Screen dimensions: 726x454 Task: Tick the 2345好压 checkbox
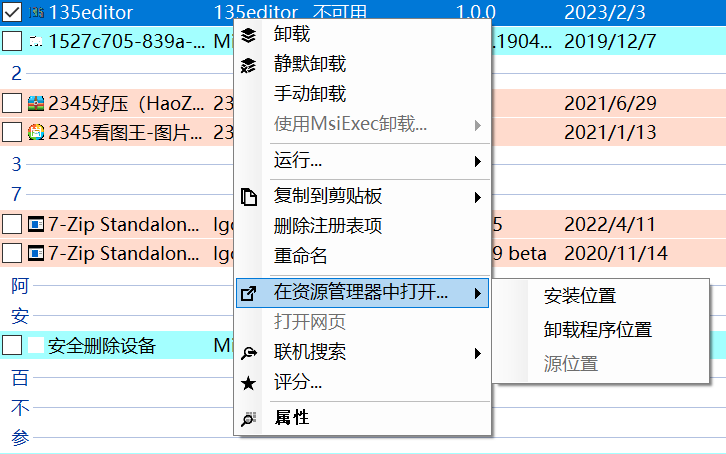click(12, 103)
